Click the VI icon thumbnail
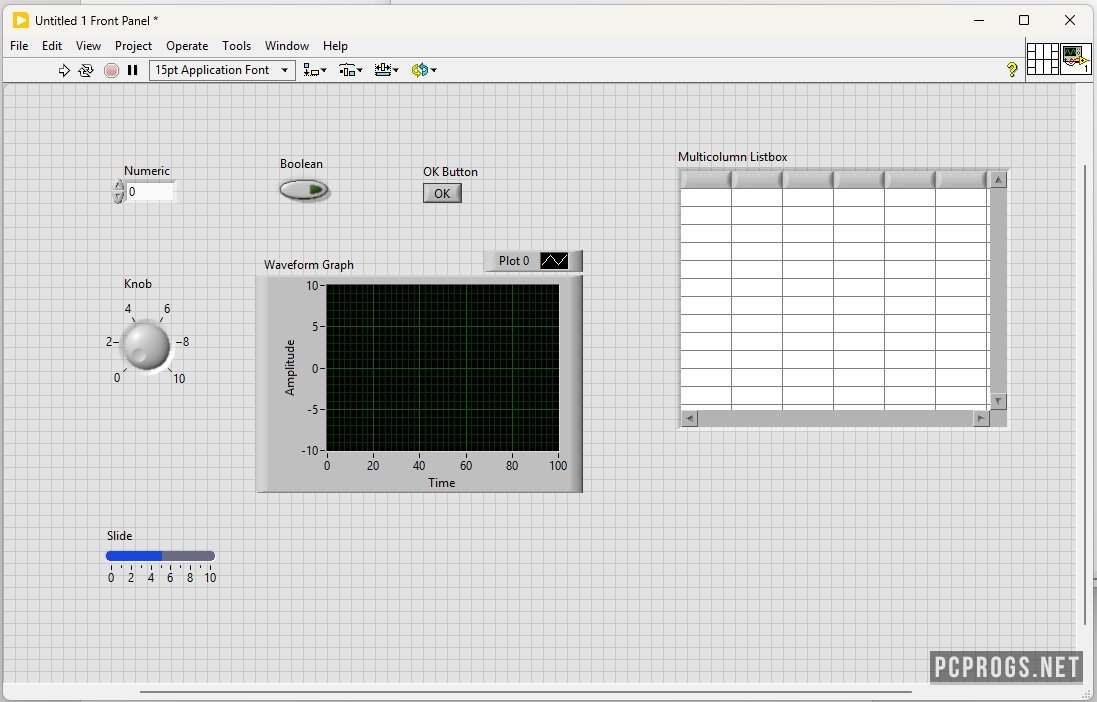Screen dimensions: 1097x702 point(1075,59)
